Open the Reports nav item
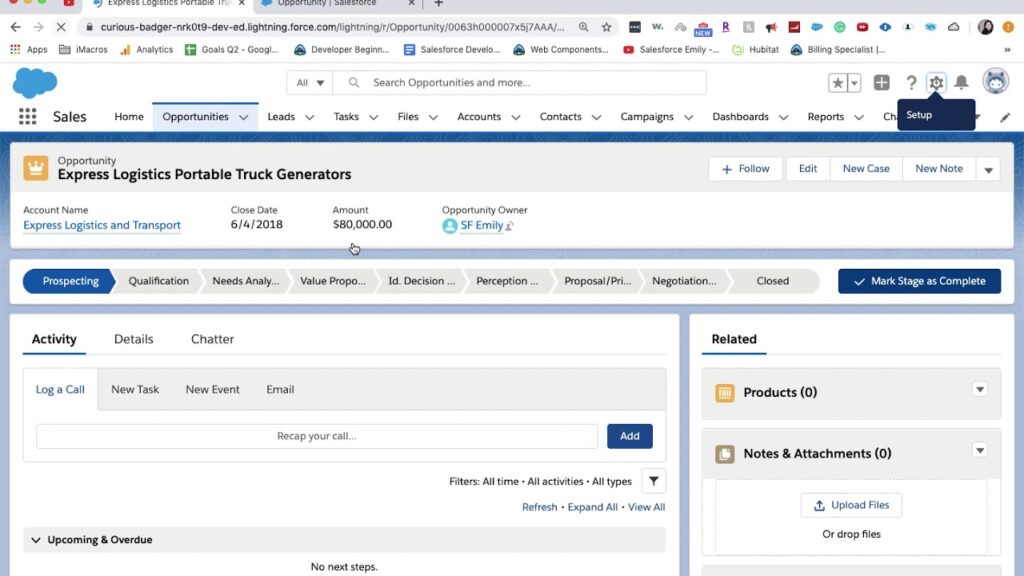The width and height of the screenshot is (1024, 576). (825, 116)
